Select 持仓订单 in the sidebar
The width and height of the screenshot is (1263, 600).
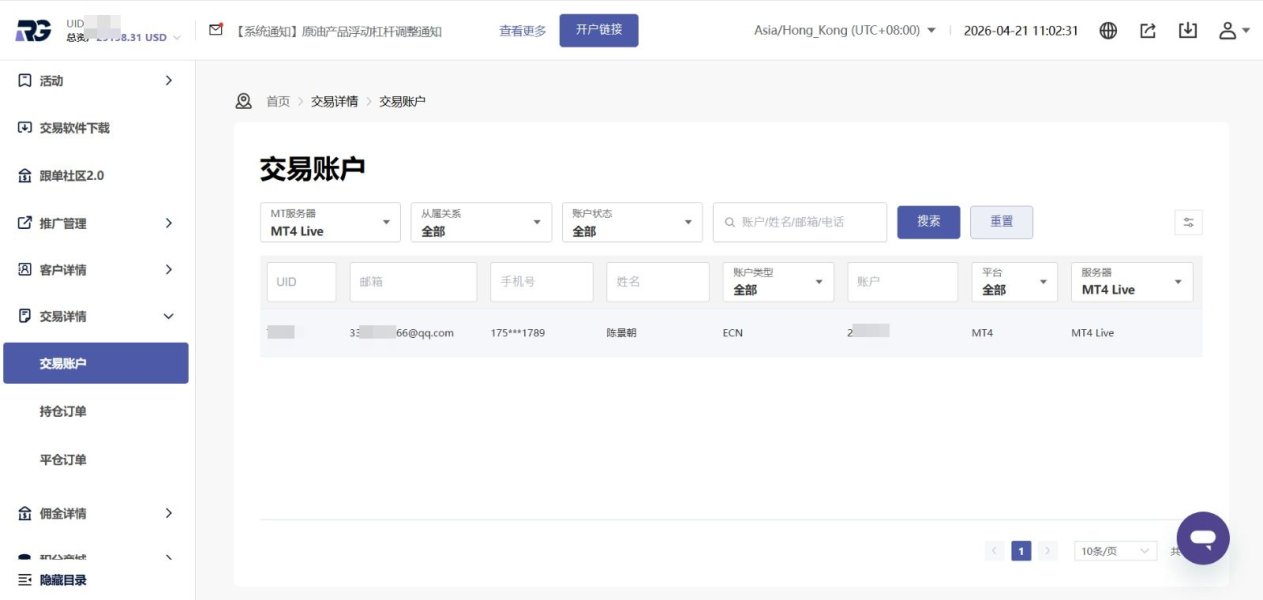coord(63,411)
